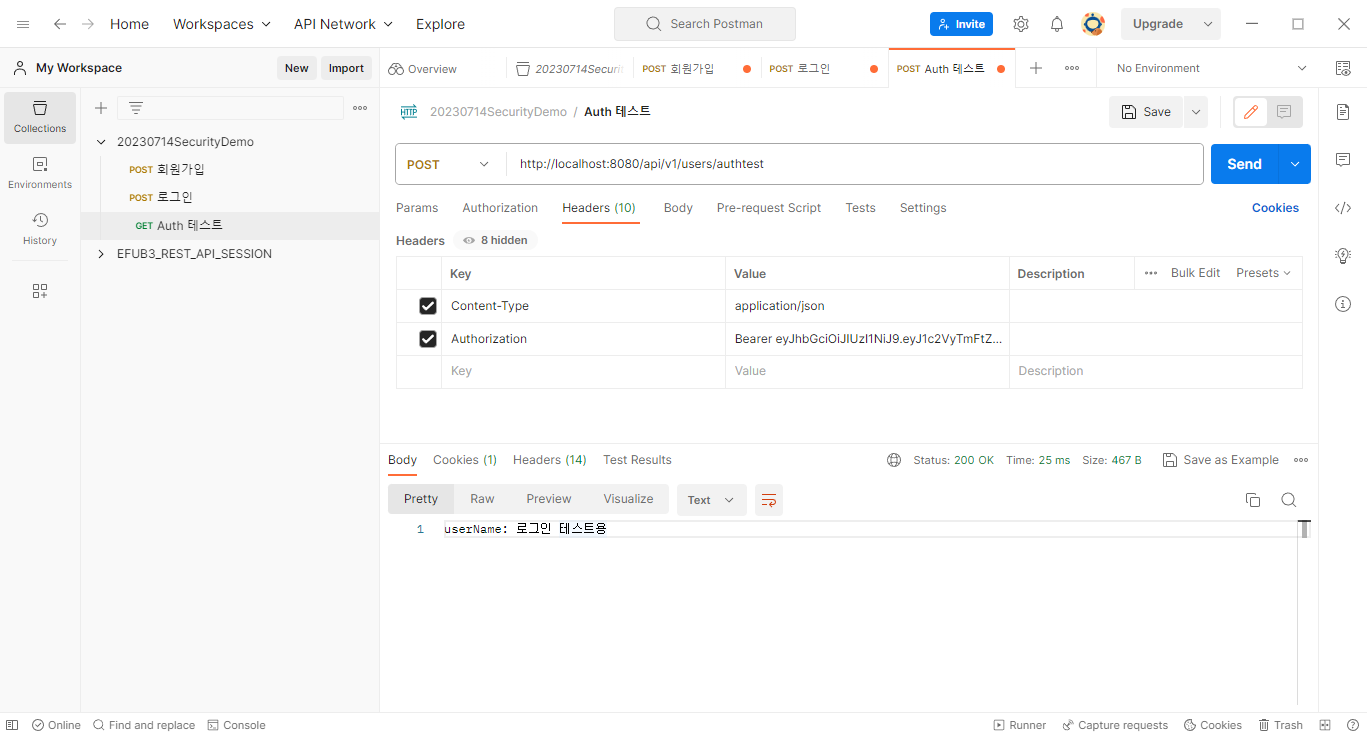The width and height of the screenshot is (1367, 737).
Task: Open the Send button dropdown arrow
Action: [x=1295, y=164]
